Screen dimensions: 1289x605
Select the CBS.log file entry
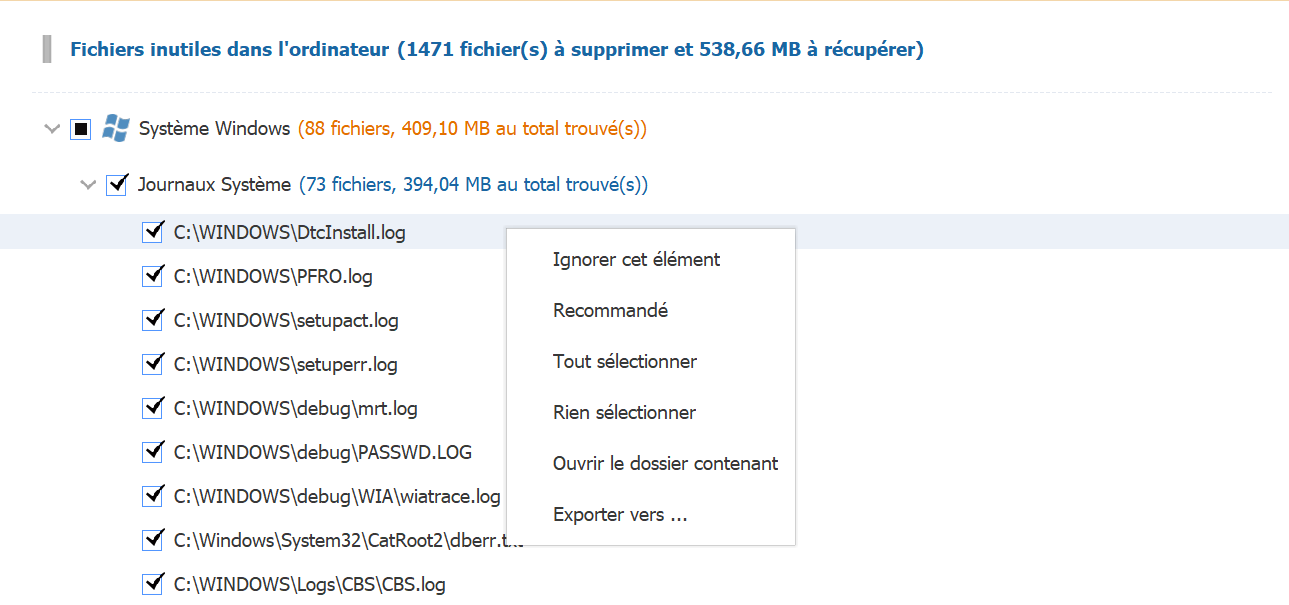pyautogui.click(x=309, y=584)
